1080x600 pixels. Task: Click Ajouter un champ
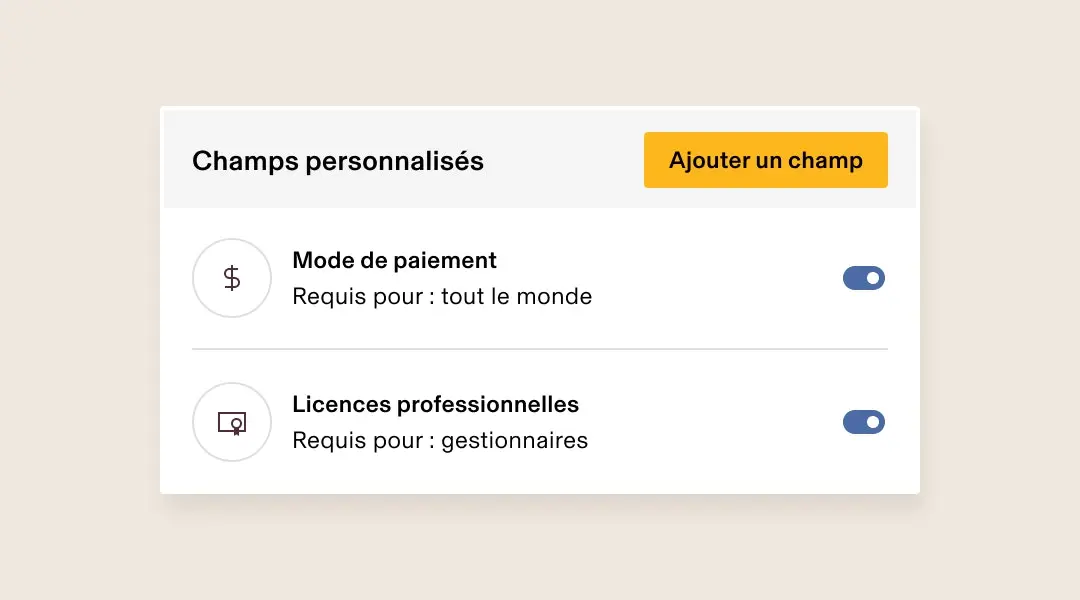coord(765,160)
